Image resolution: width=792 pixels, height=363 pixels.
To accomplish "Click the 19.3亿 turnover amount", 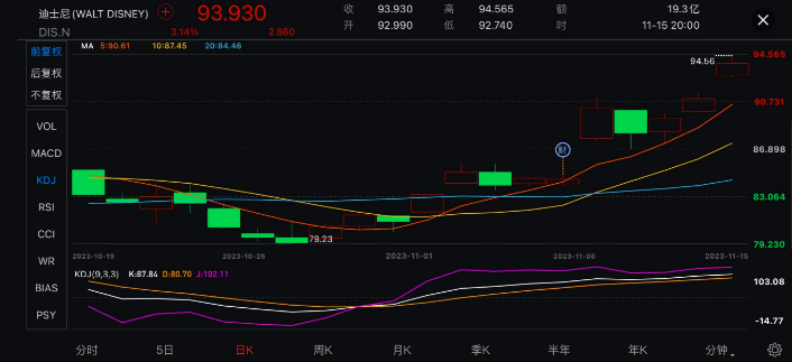I will tap(683, 9).
